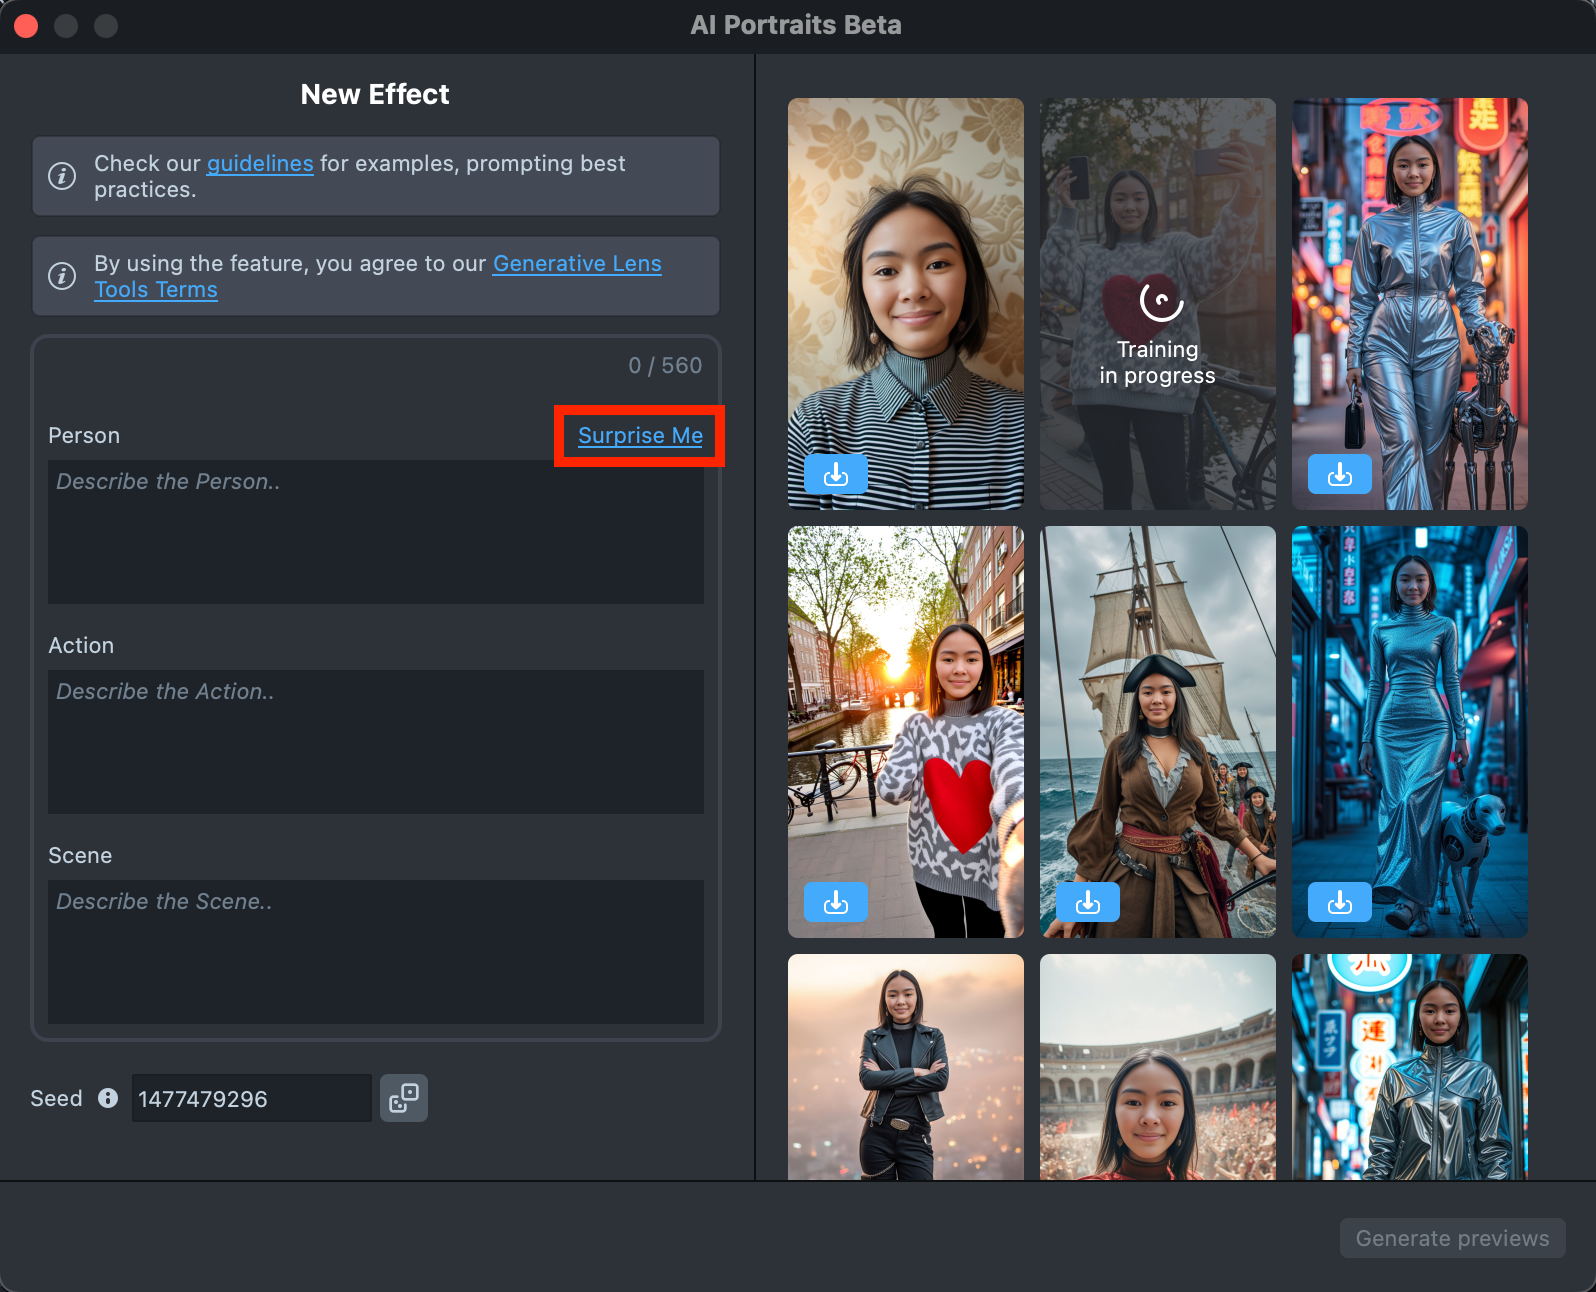The width and height of the screenshot is (1596, 1292).
Task: Download the heart sweater canal selfie
Action: pyautogui.click(x=835, y=902)
